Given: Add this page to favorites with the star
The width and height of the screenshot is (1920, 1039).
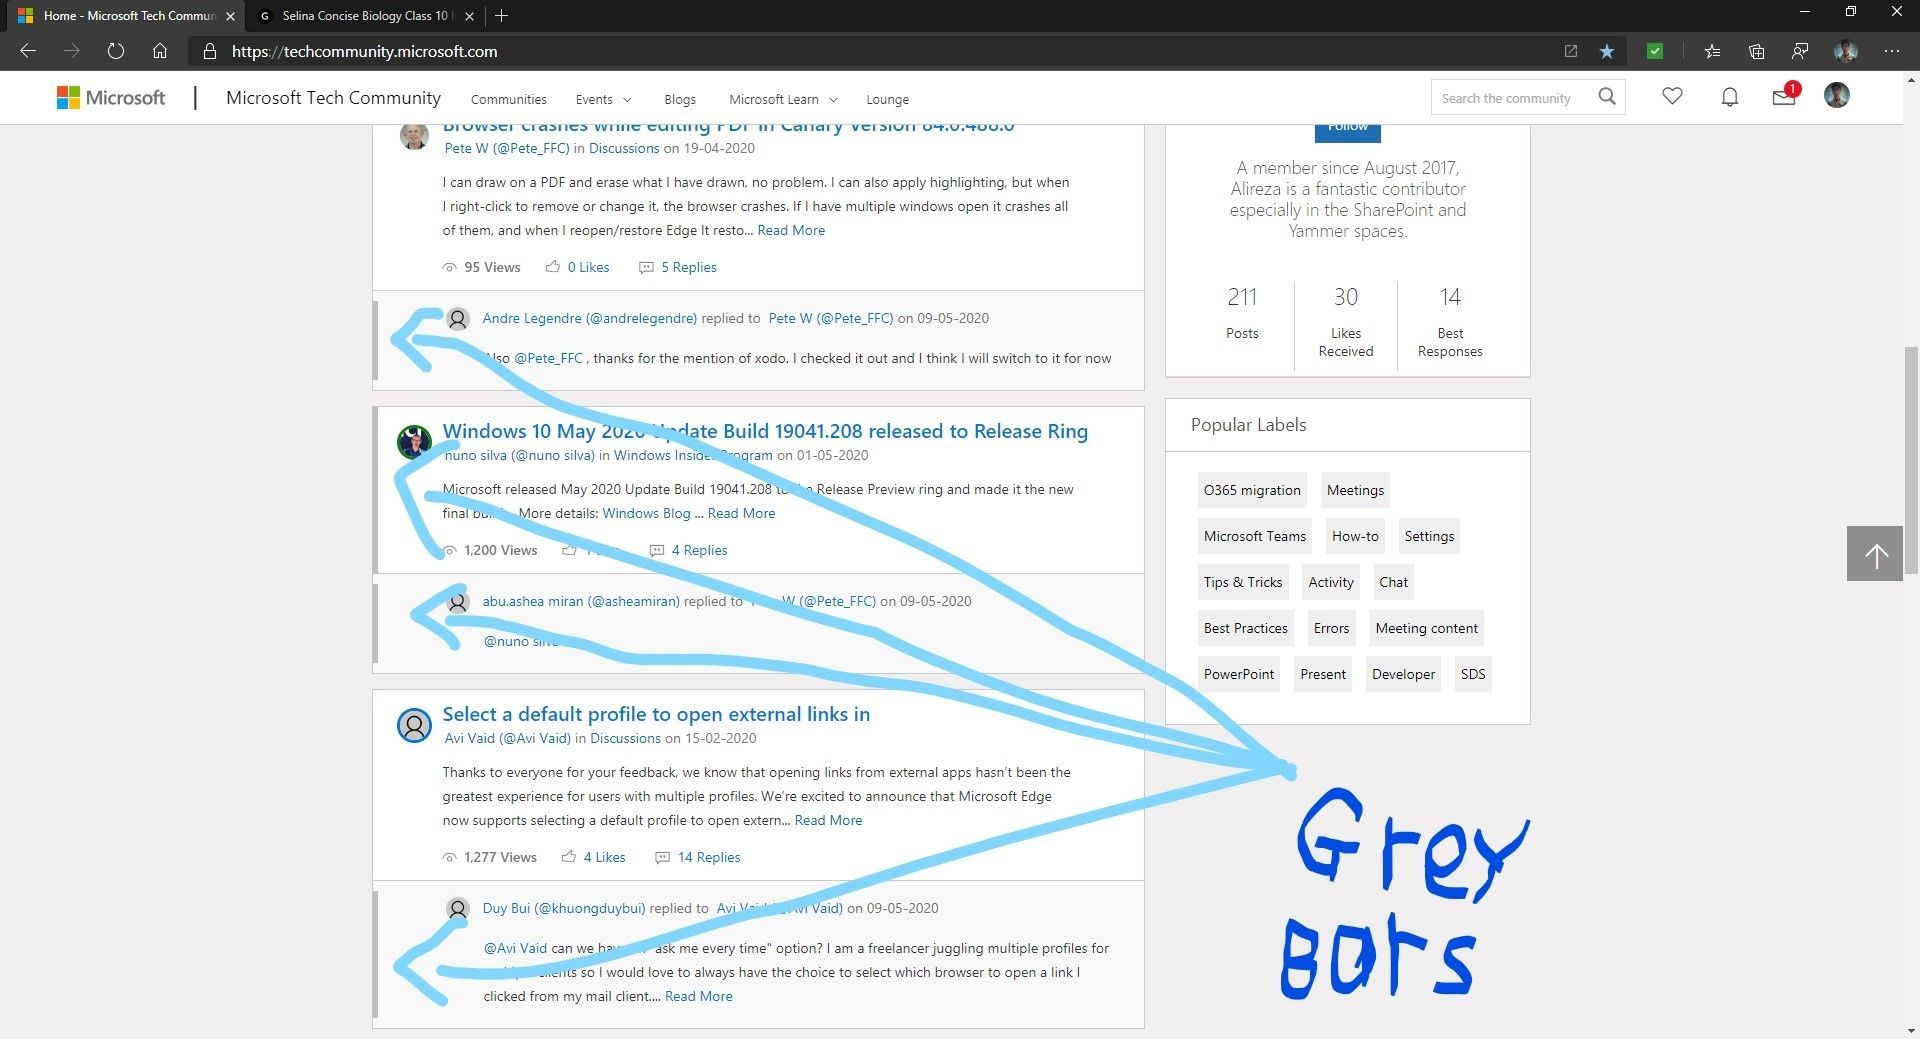Looking at the screenshot, I should pyautogui.click(x=1607, y=51).
